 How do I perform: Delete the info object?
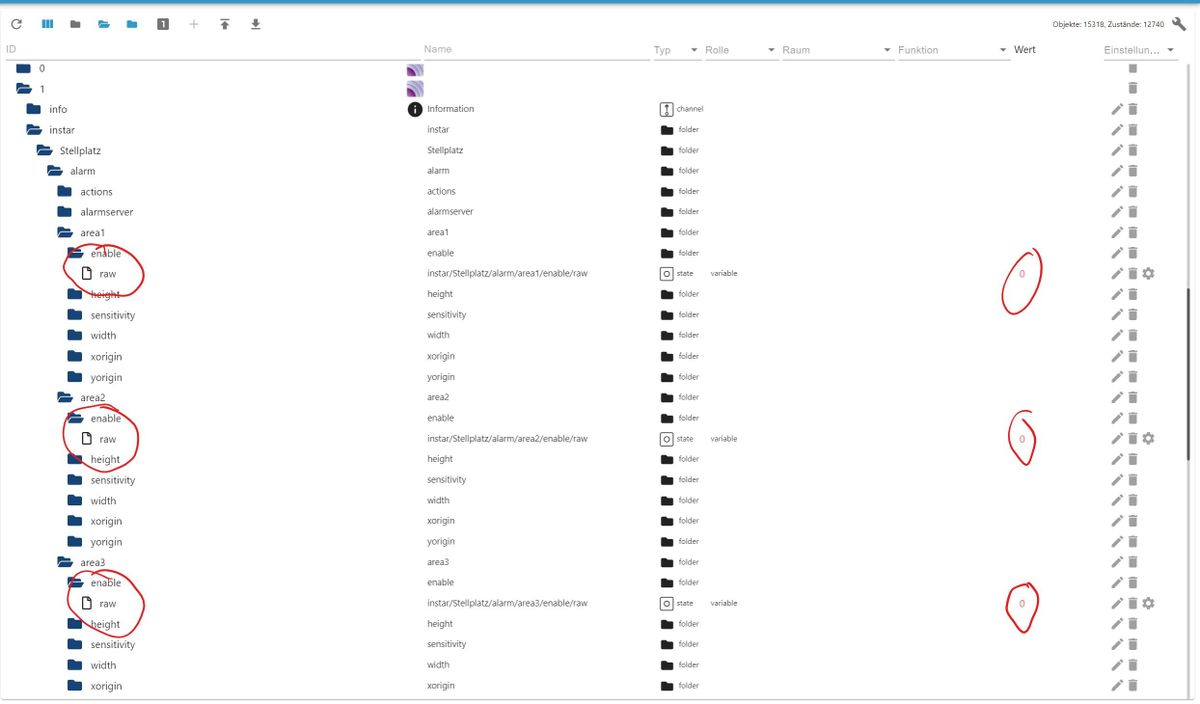tap(1133, 109)
